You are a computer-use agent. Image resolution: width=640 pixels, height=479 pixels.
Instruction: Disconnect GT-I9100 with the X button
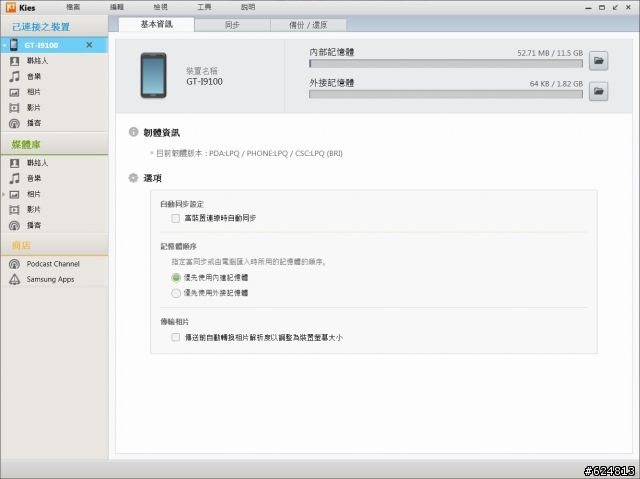(x=89, y=45)
